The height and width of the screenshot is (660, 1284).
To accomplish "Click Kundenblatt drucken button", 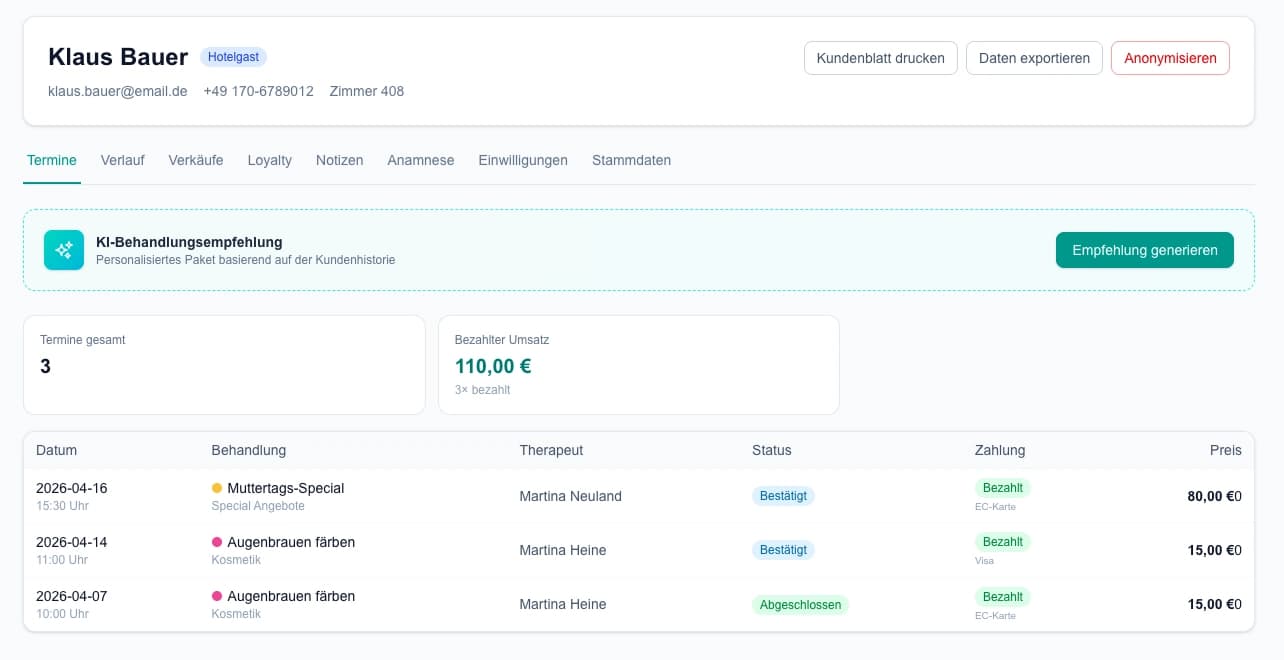I will click(880, 58).
